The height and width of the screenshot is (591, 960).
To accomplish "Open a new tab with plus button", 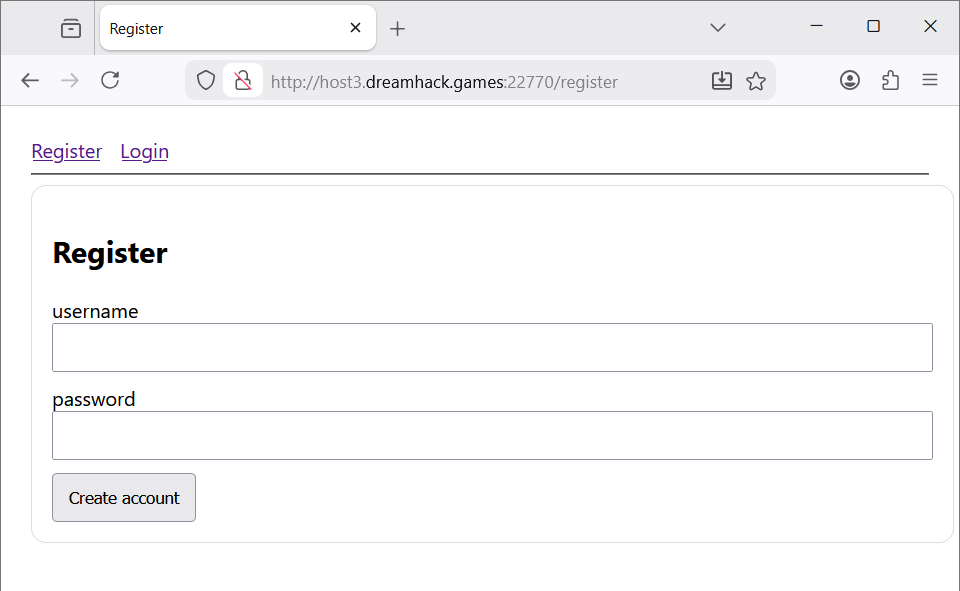I will tap(397, 28).
